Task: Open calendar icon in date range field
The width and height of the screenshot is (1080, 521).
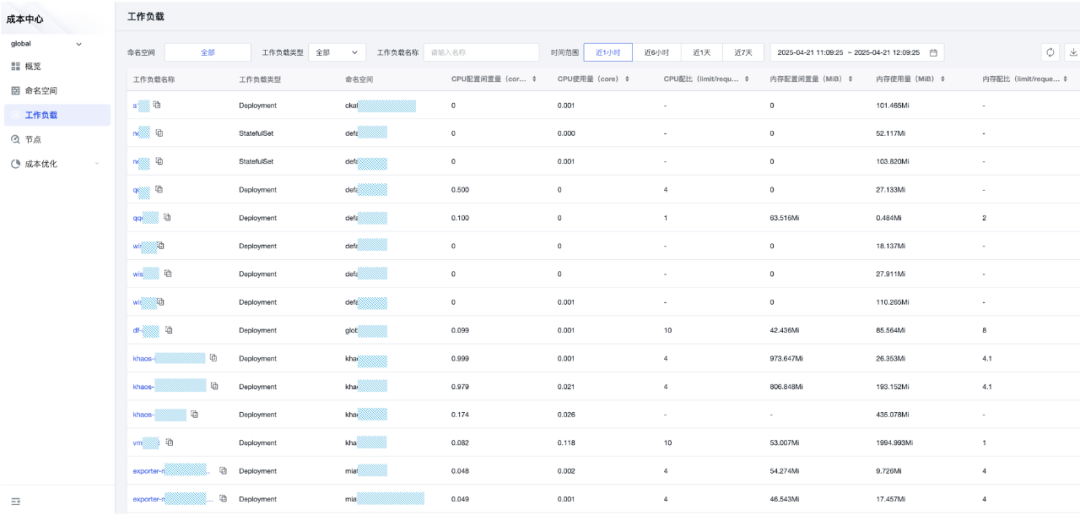Action: (933, 52)
